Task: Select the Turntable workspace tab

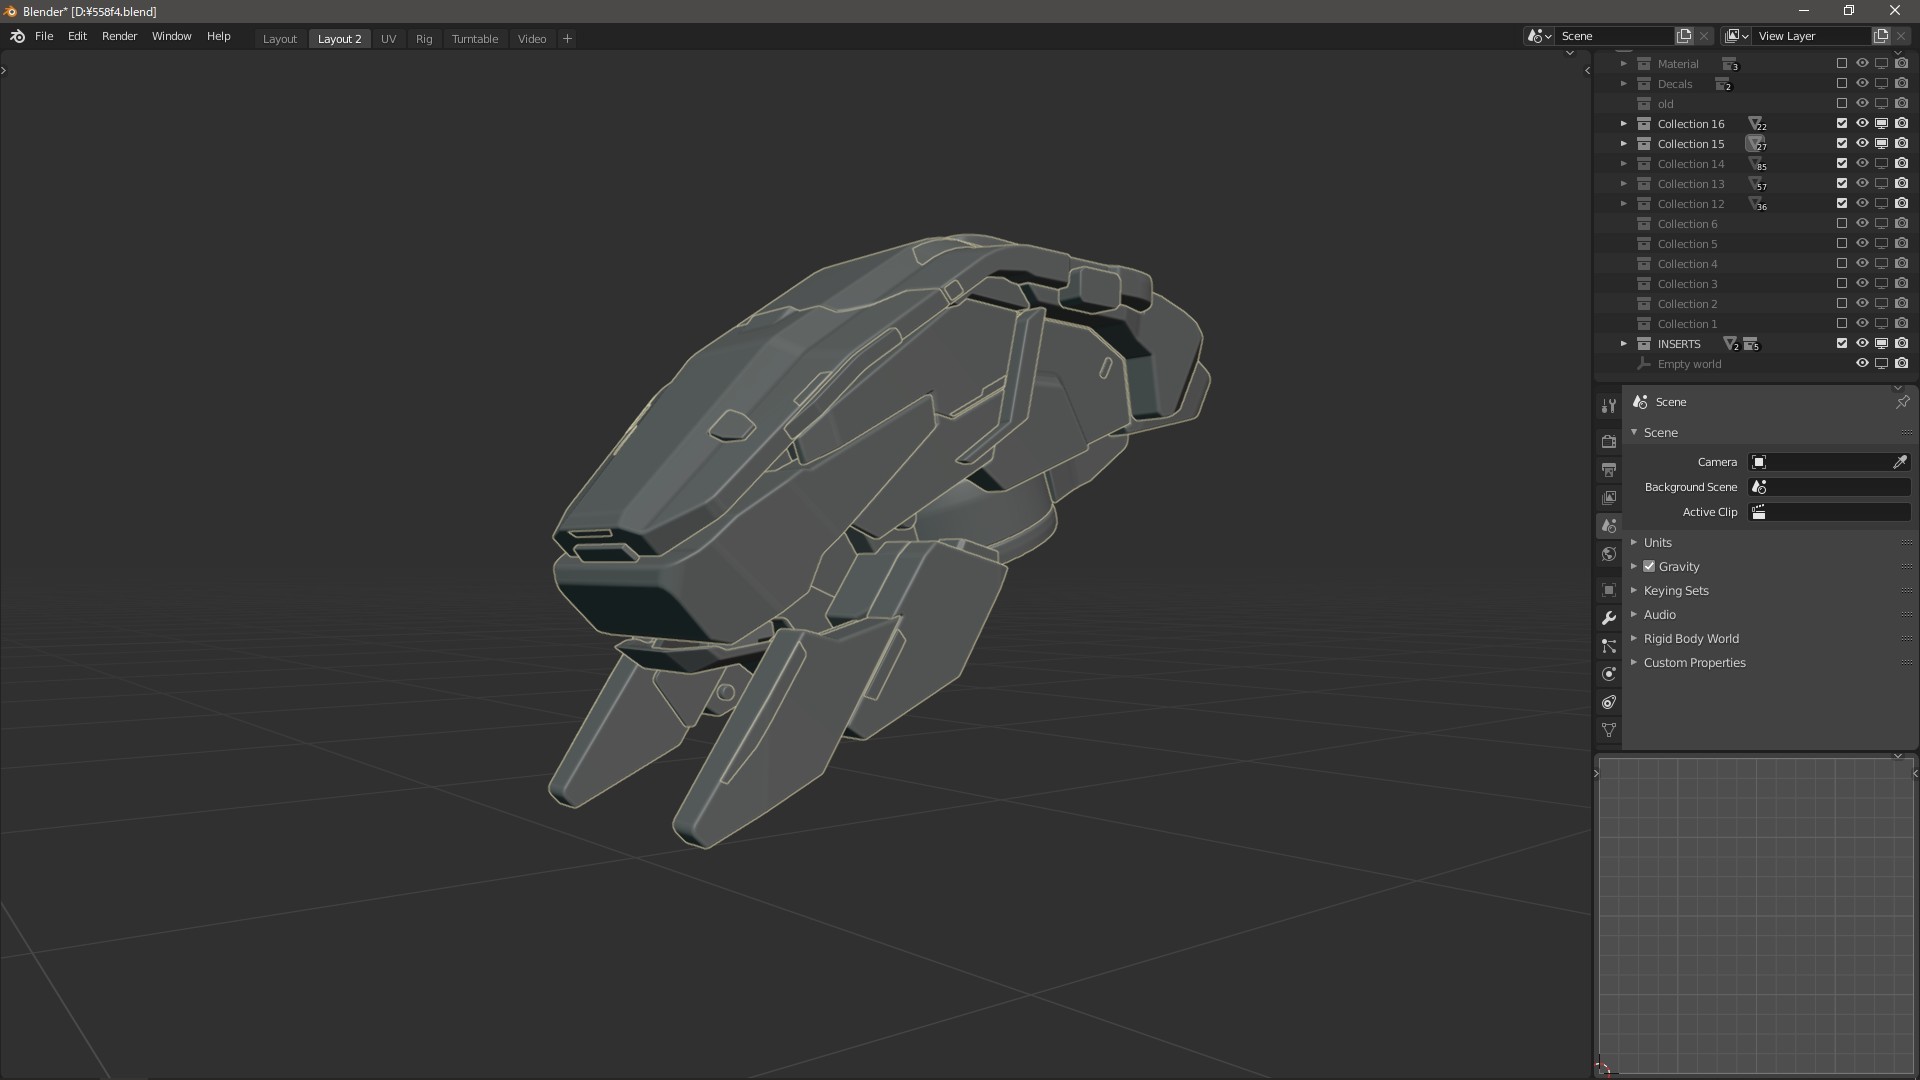Action: (473, 38)
